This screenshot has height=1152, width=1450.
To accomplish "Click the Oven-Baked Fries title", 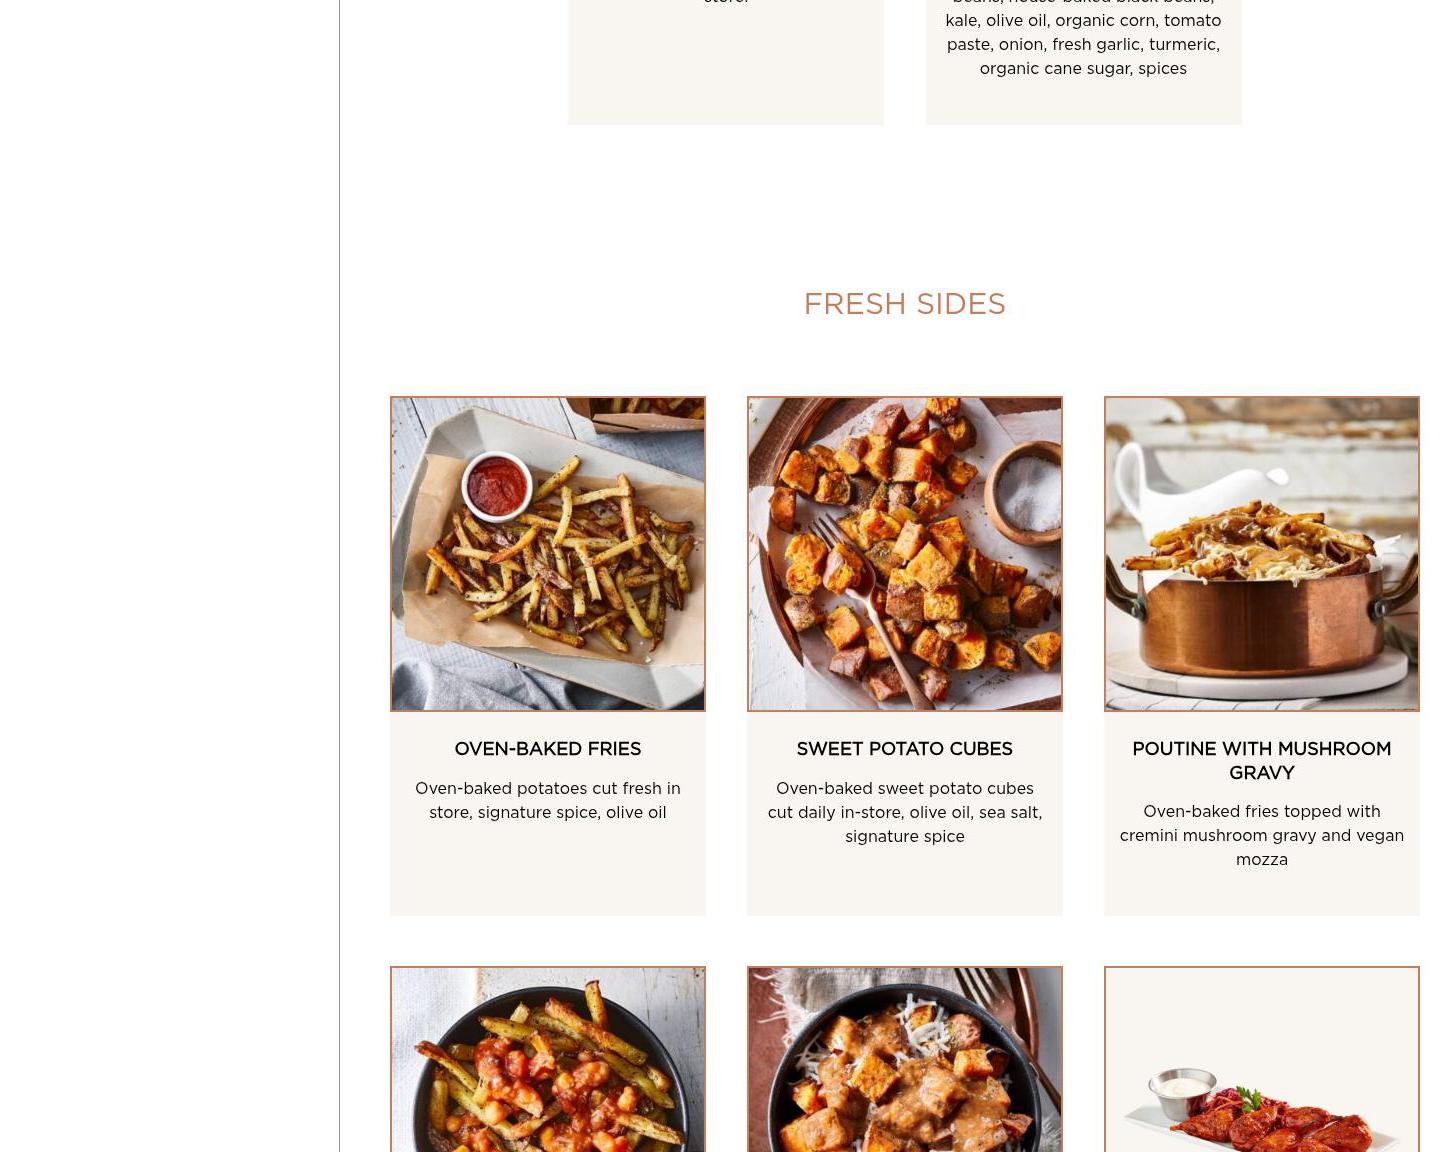I will pos(547,749).
